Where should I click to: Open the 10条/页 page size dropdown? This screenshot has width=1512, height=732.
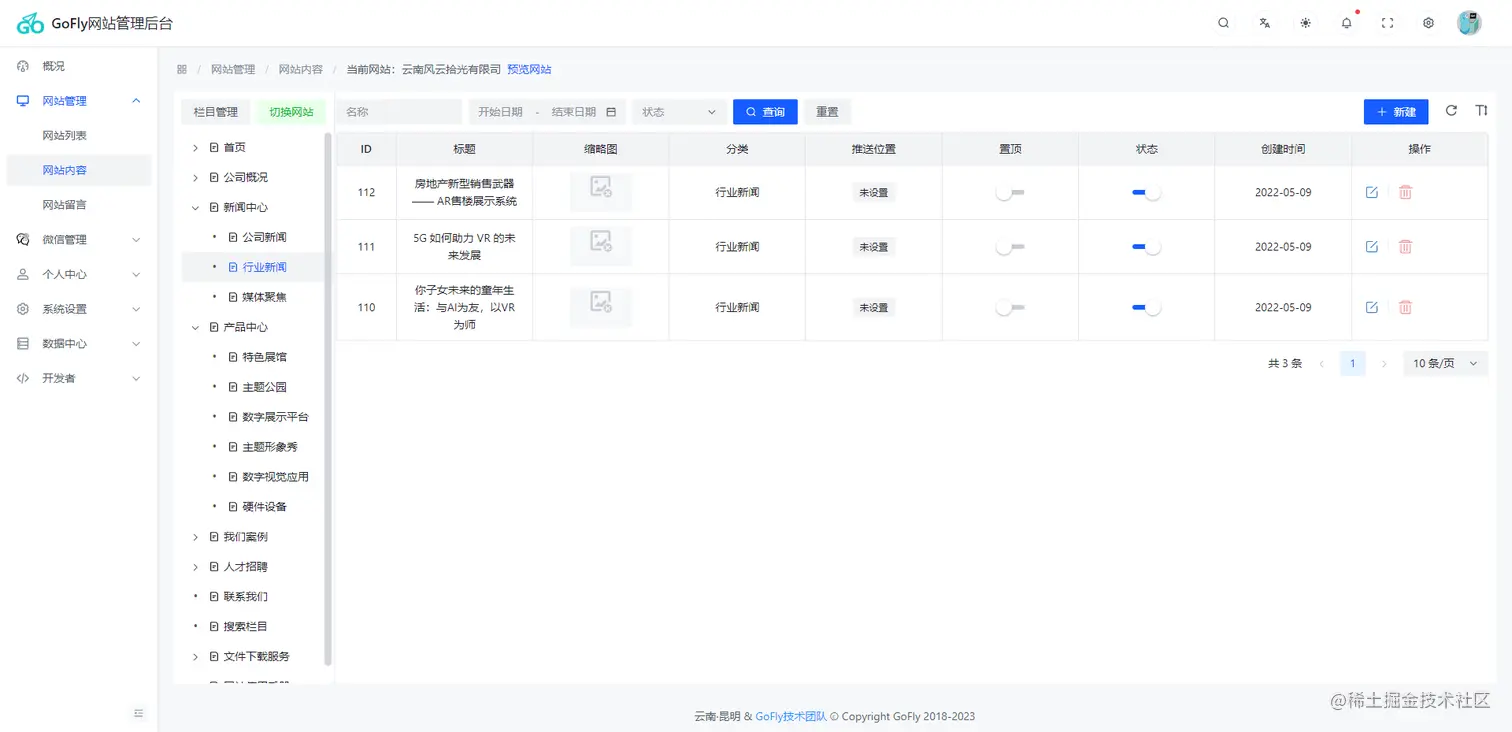pos(1445,364)
